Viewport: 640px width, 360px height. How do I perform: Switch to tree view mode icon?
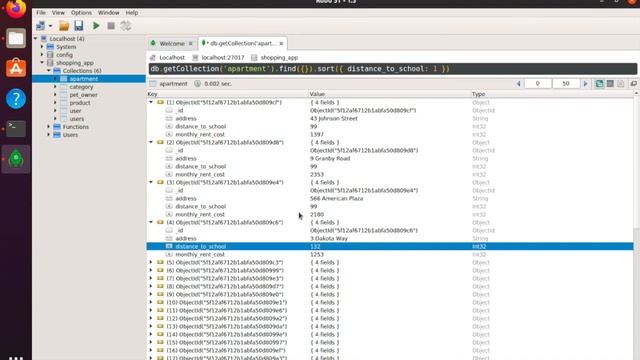pos(599,84)
